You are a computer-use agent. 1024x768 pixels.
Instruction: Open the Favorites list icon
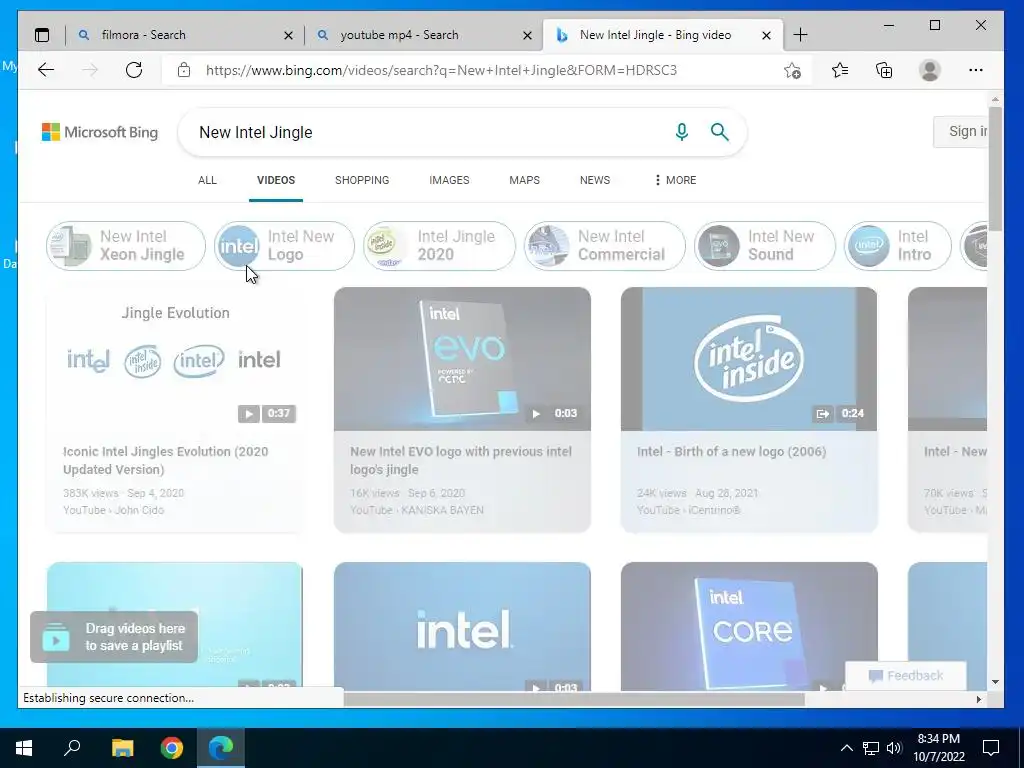point(840,70)
